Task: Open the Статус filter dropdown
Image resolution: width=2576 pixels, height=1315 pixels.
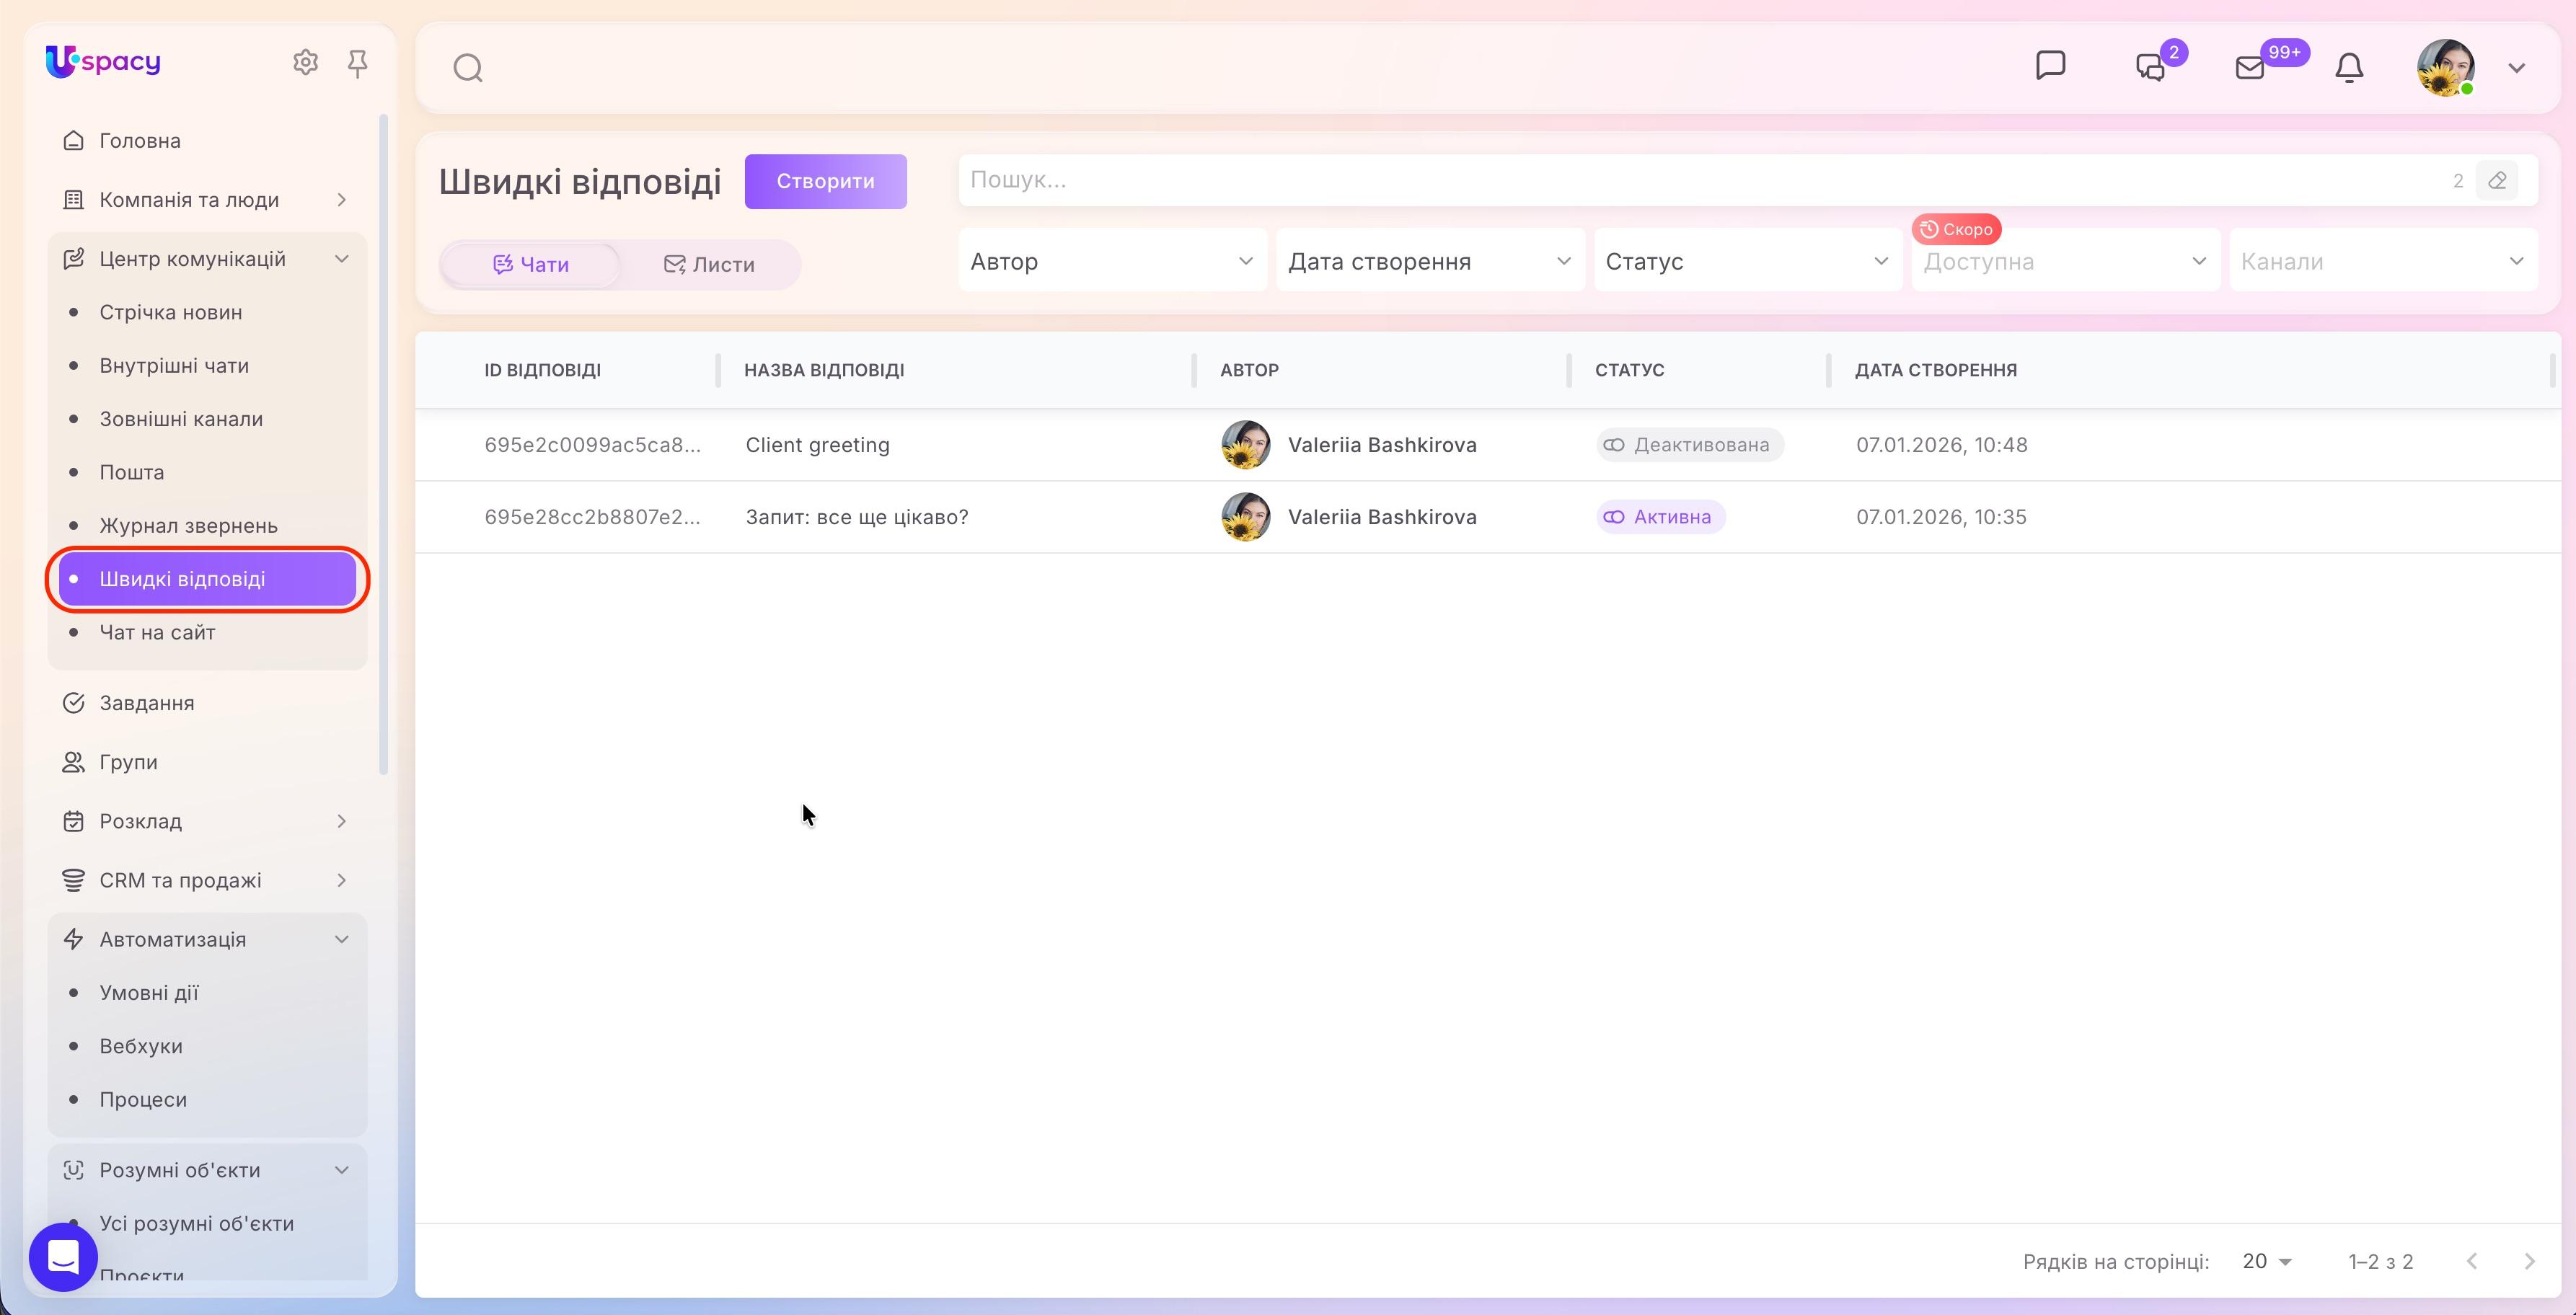Action: pyautogui.click(x=1747, y=261)
